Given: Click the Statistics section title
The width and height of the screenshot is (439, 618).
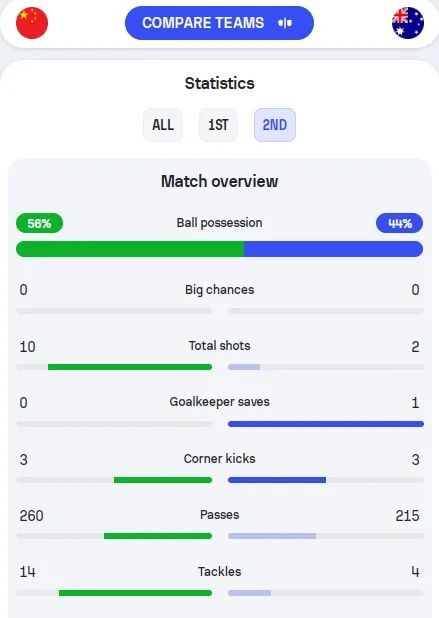Looking at the screenshot, I should point(220,83).
